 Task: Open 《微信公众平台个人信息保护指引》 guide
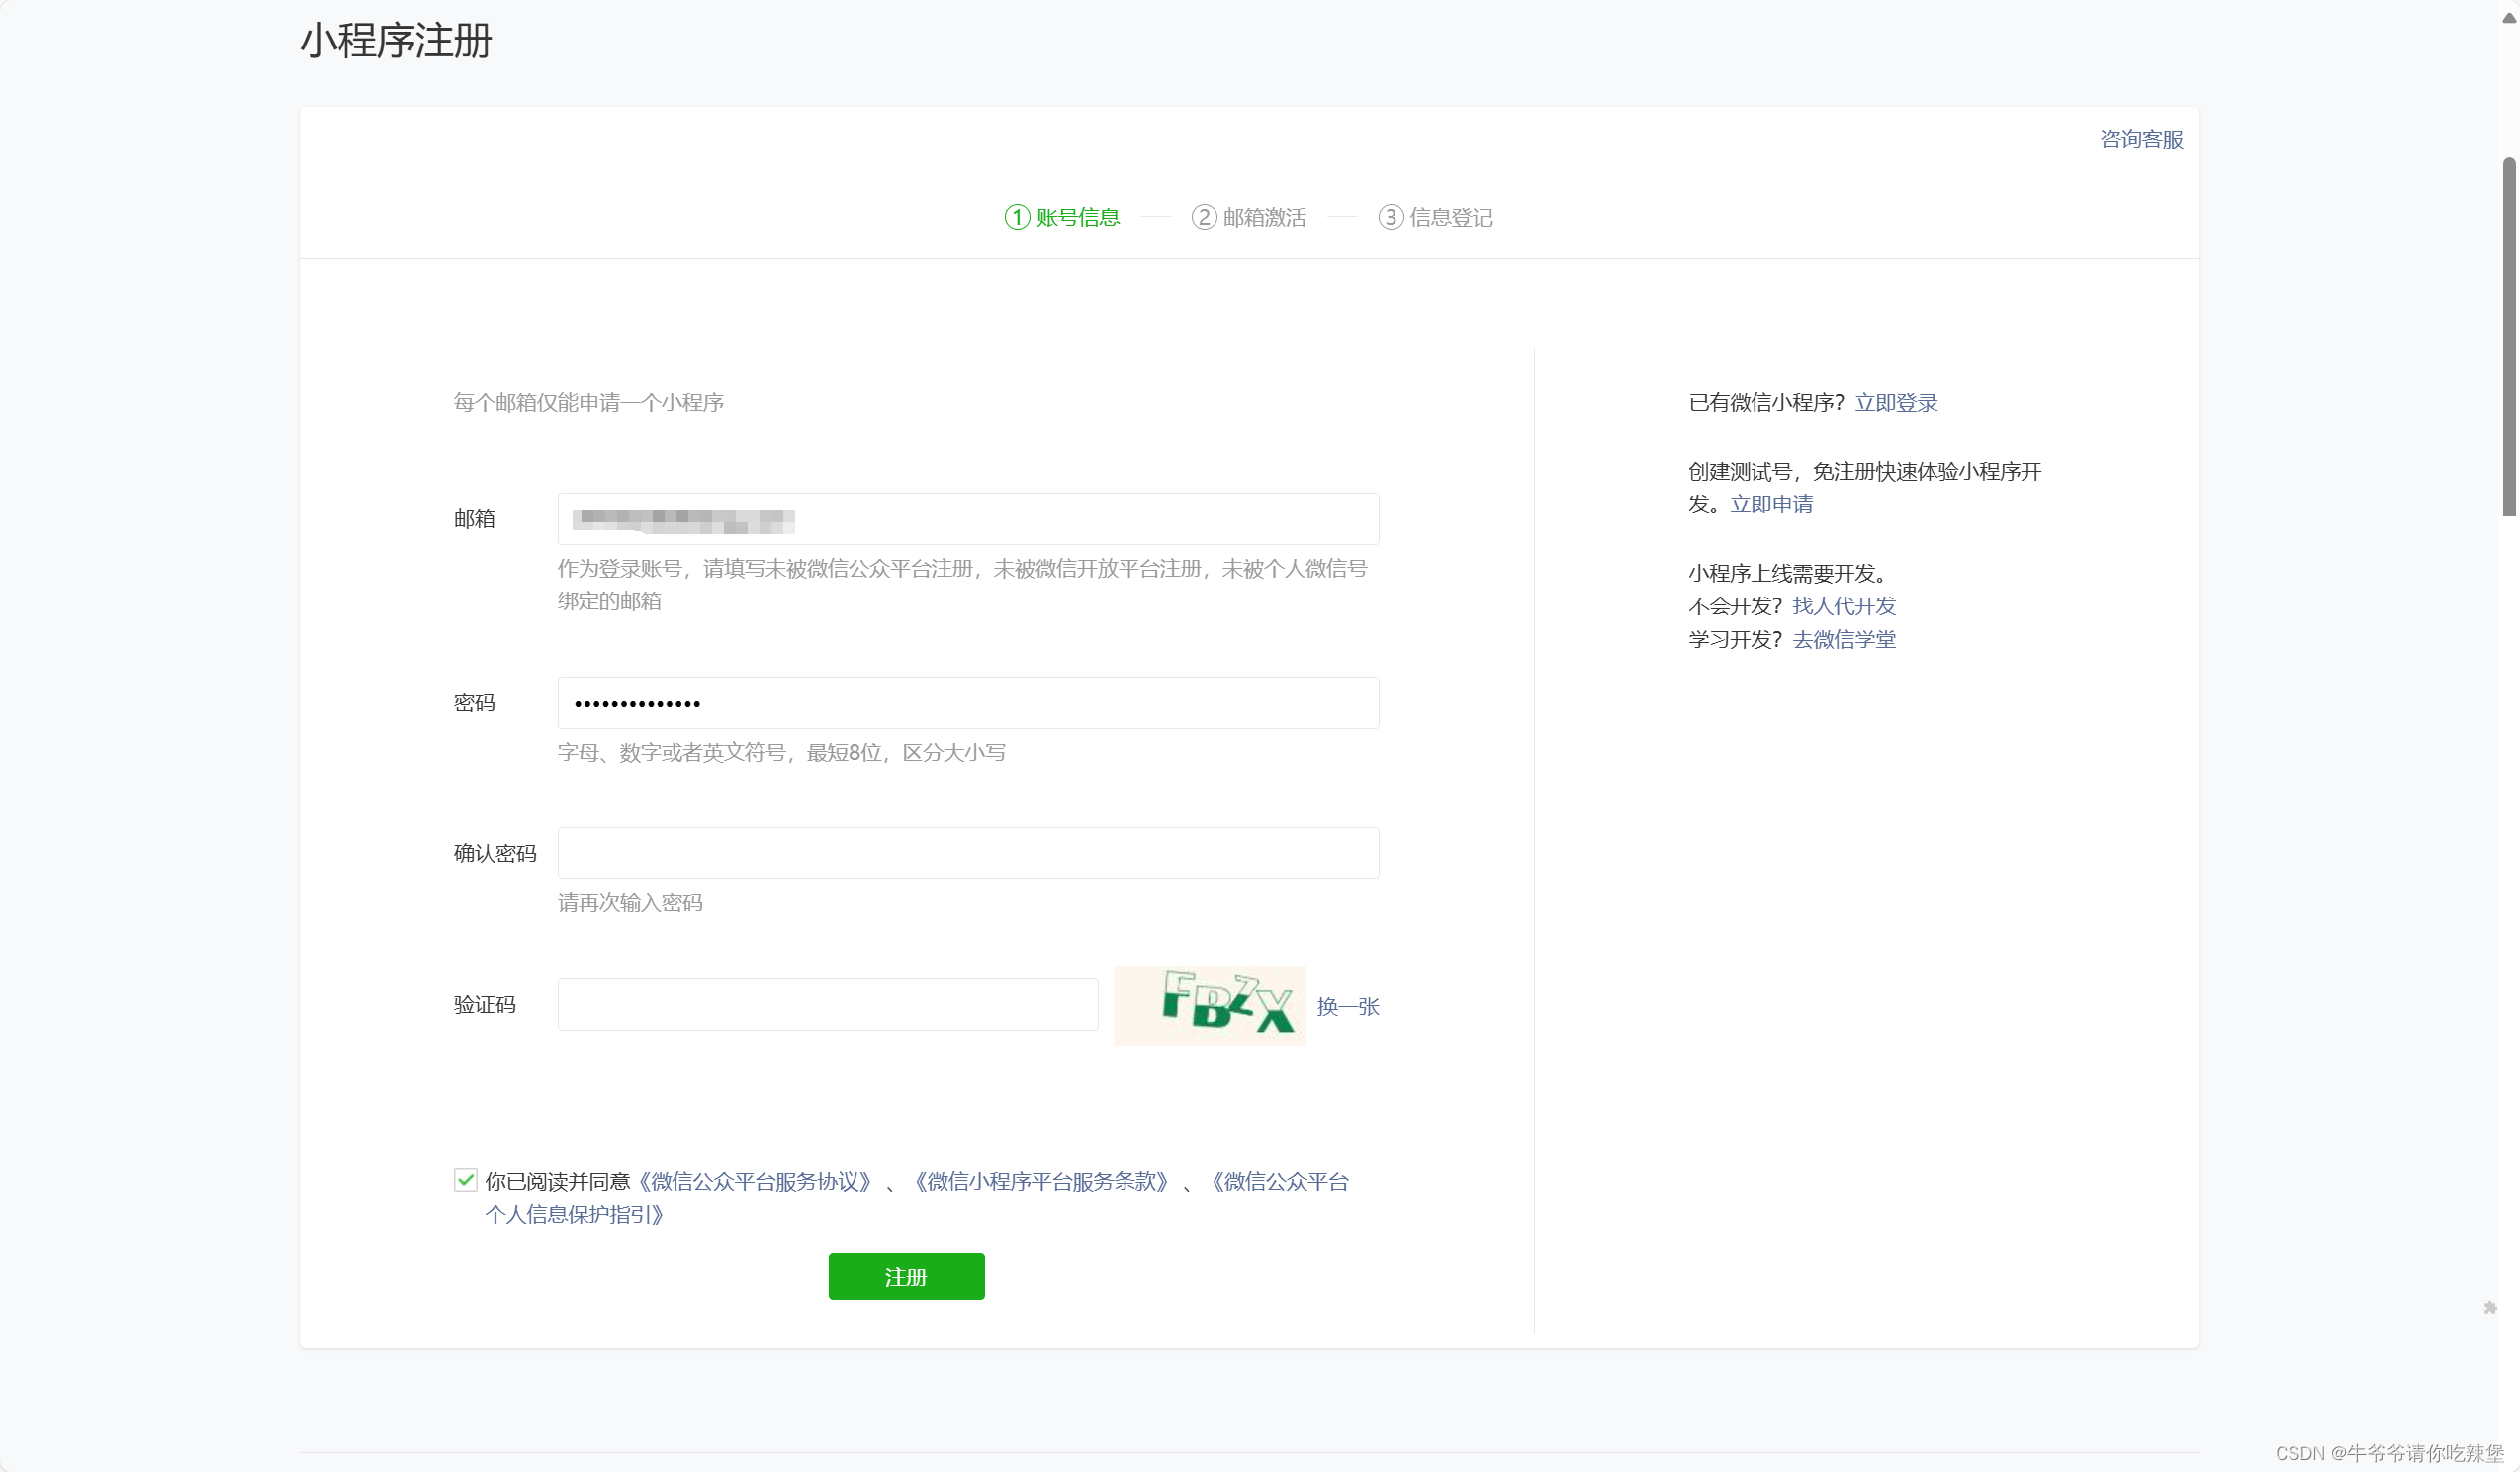pos(573,1214)
